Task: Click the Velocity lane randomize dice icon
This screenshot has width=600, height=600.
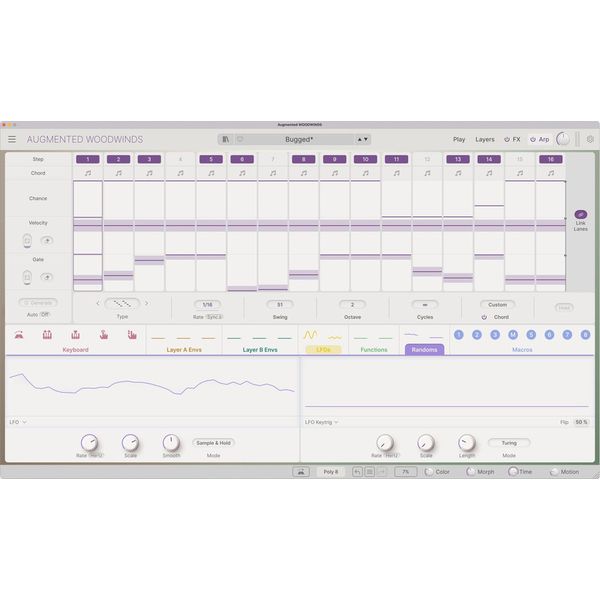Action: pos(27,241)
